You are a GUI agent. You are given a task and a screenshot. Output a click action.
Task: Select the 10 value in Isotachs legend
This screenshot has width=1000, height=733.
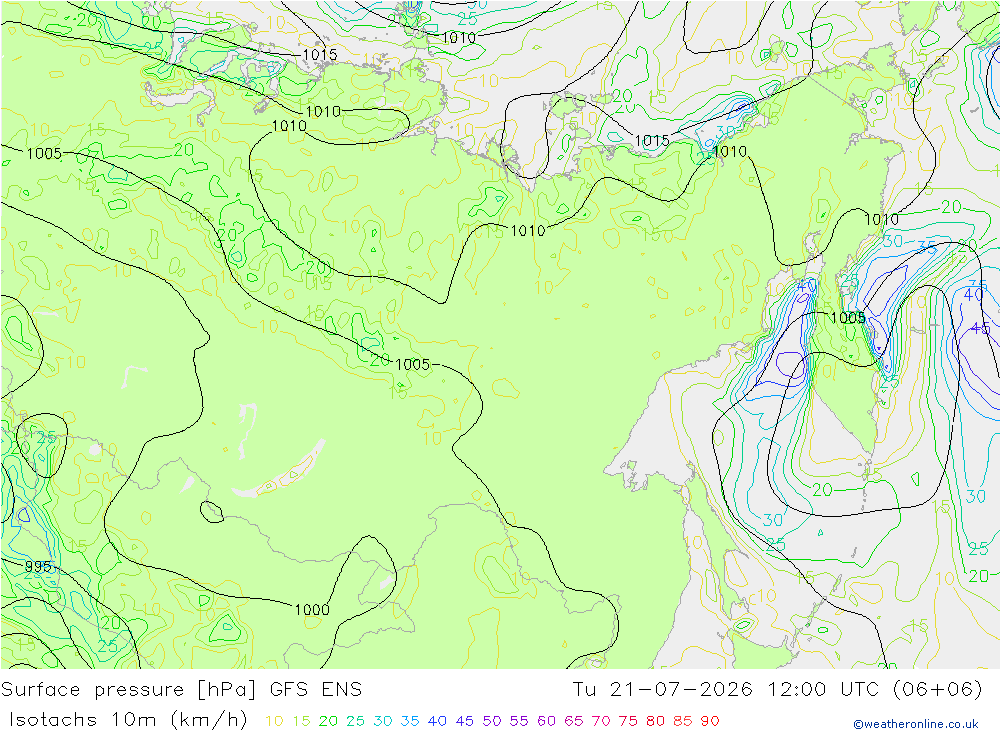[x=274, y=721]
